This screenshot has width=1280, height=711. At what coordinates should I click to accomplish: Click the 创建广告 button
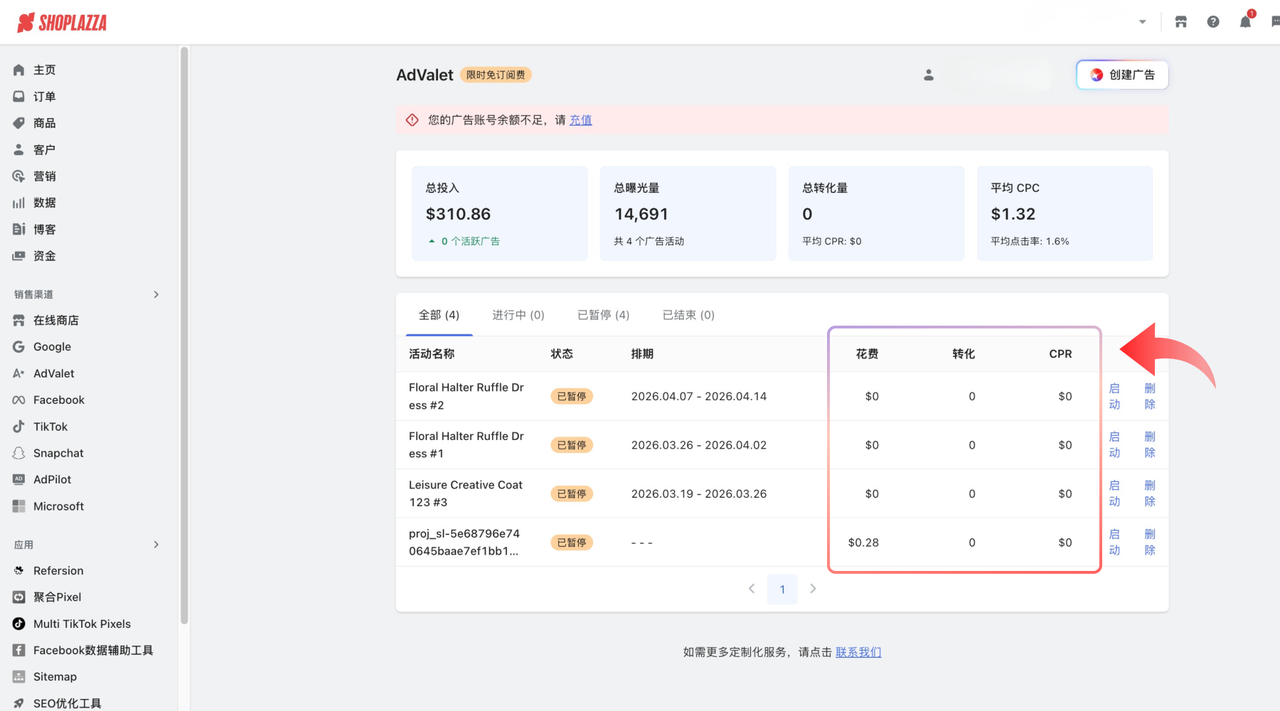[1122, 74]
